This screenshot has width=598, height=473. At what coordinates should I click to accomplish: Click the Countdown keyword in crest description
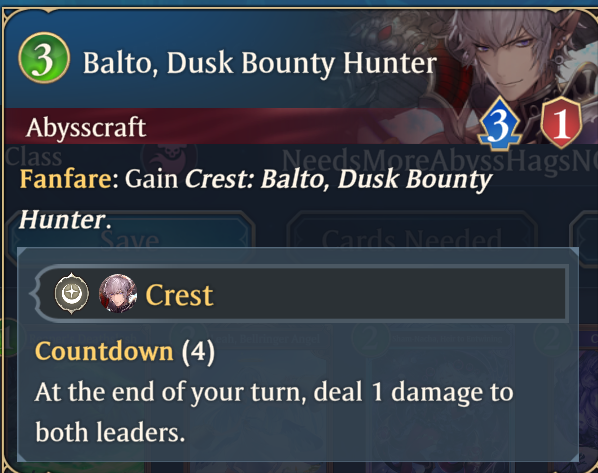pos(104,351)
